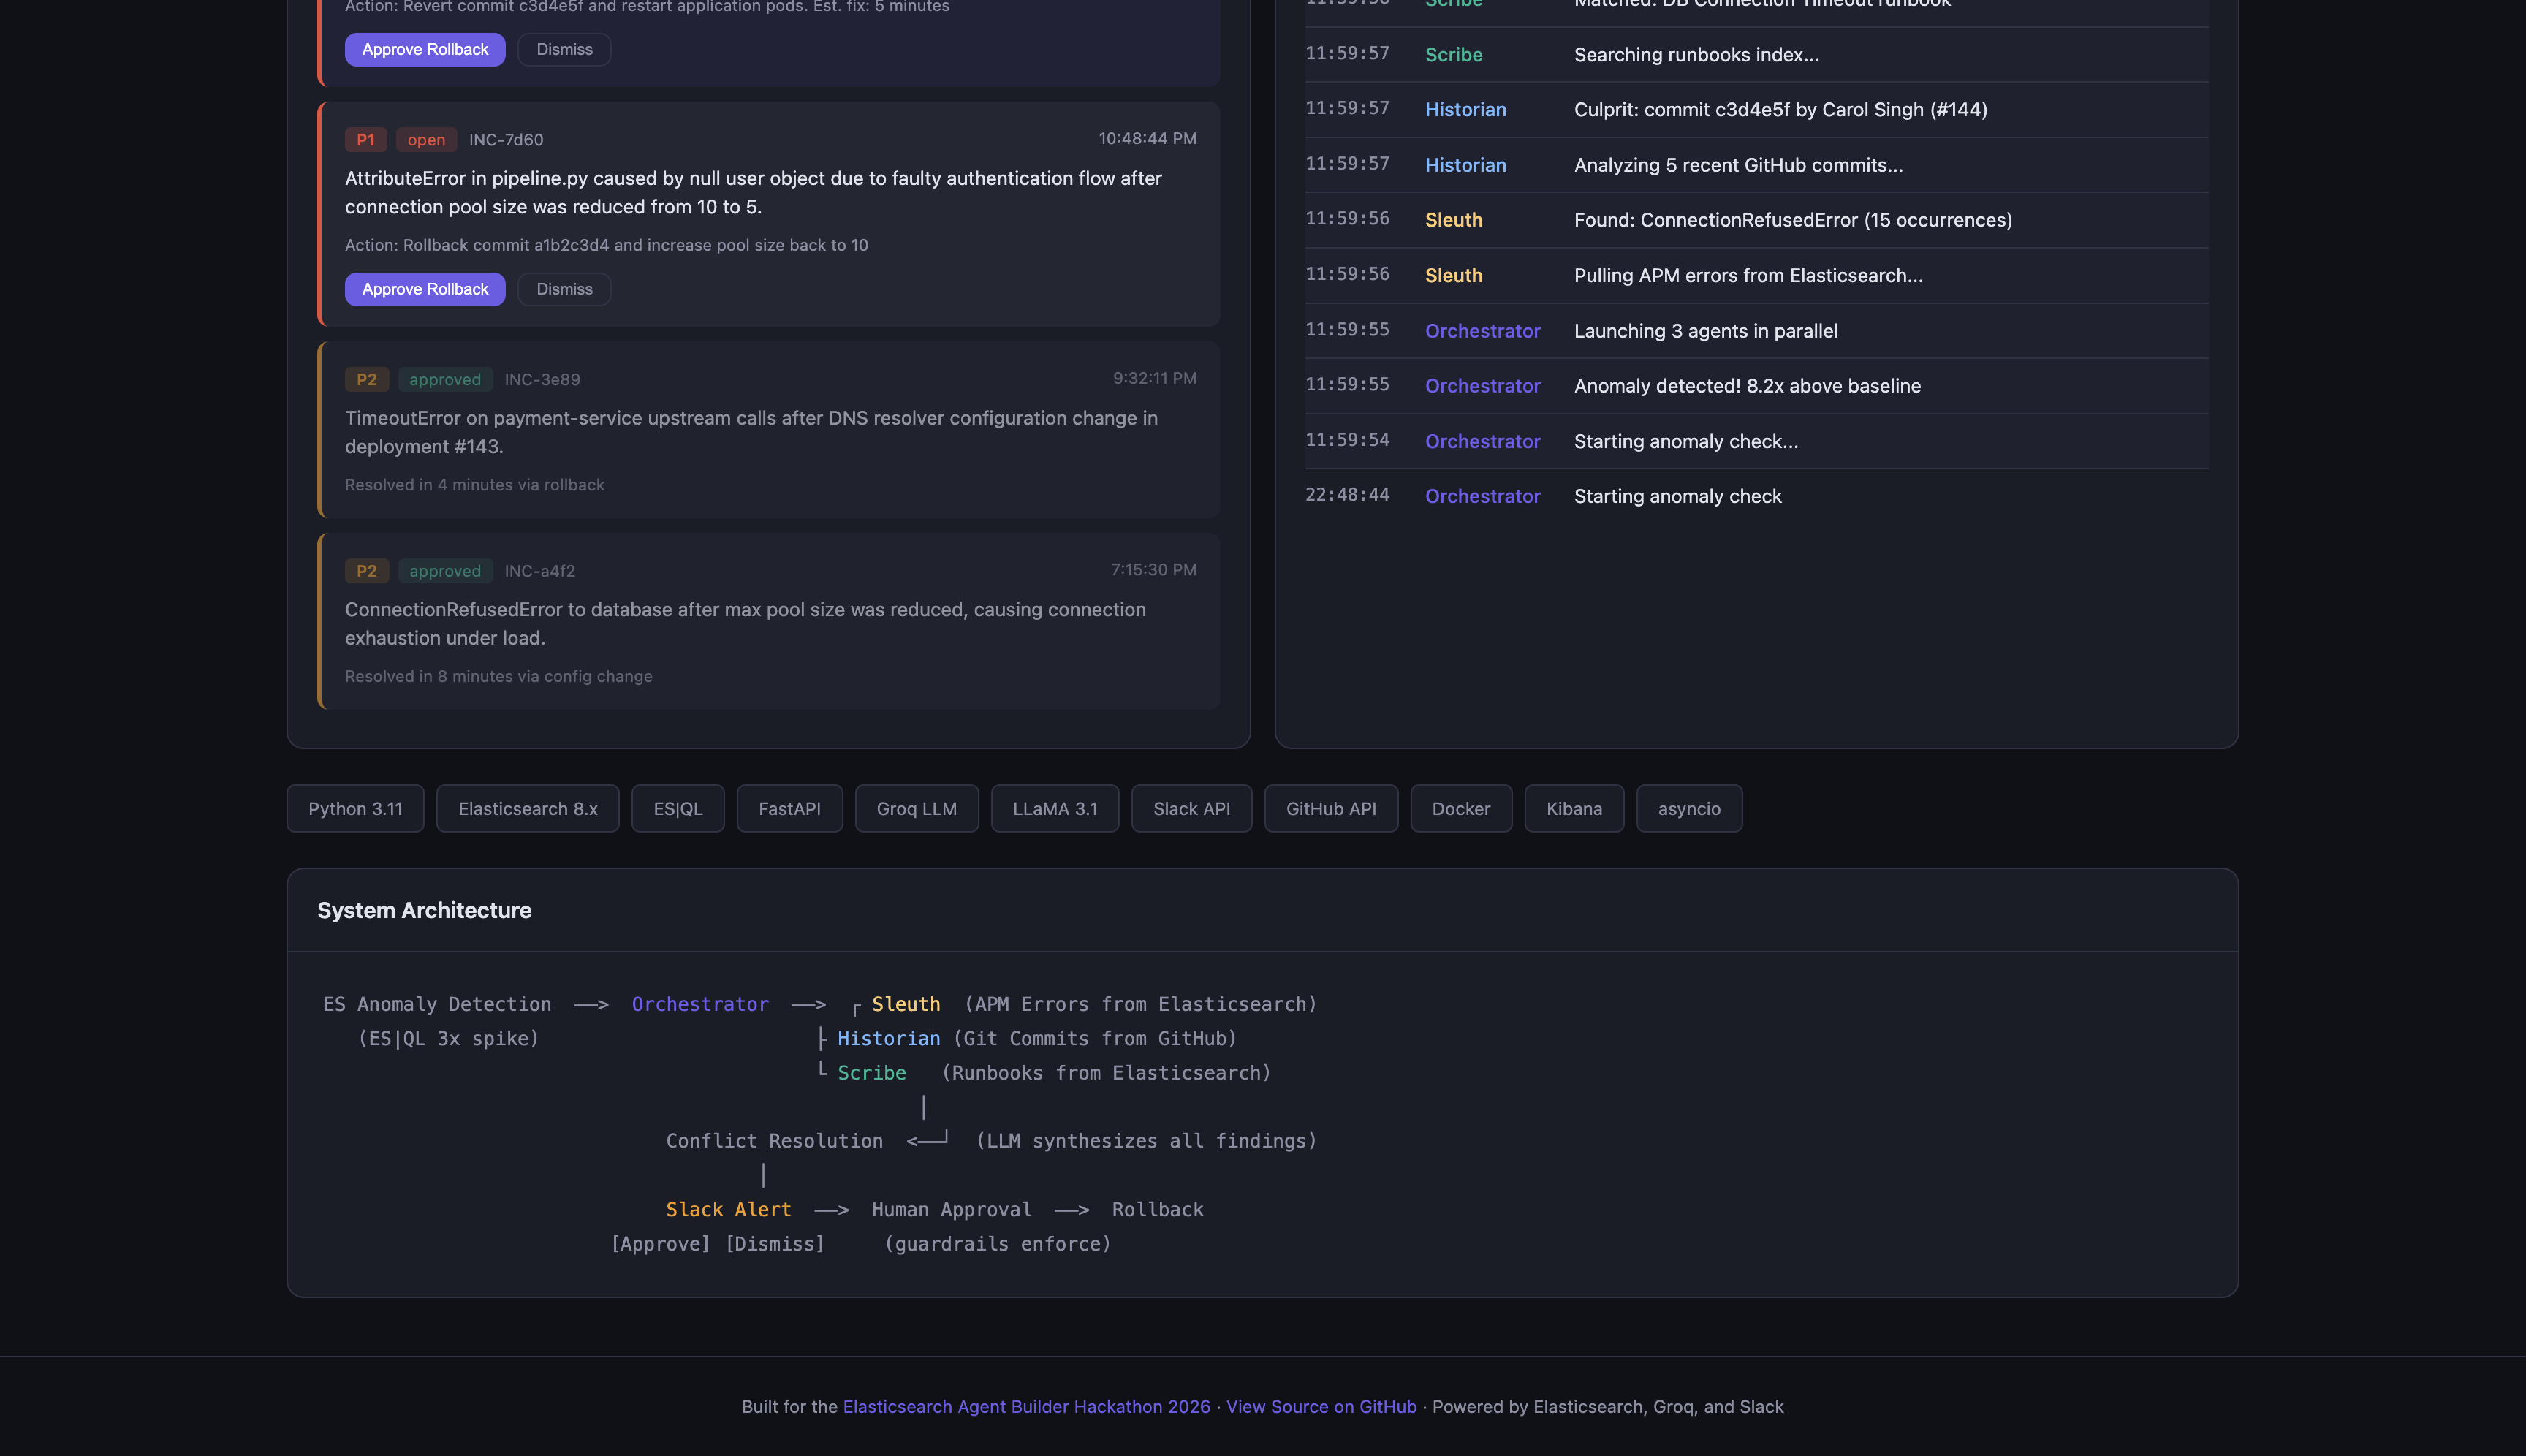Image resolution: width=2526 pixels, height=1456 pixels.
Task: Click the asyncio tag
Action: click(x=1688, y=808)
